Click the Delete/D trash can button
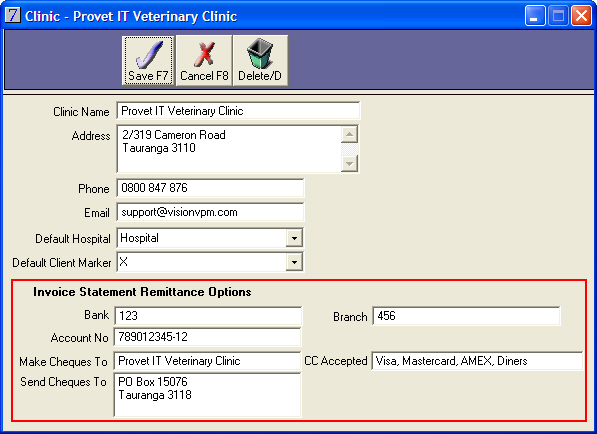Viewport: 597px width, 434px height. coord(260,60)
